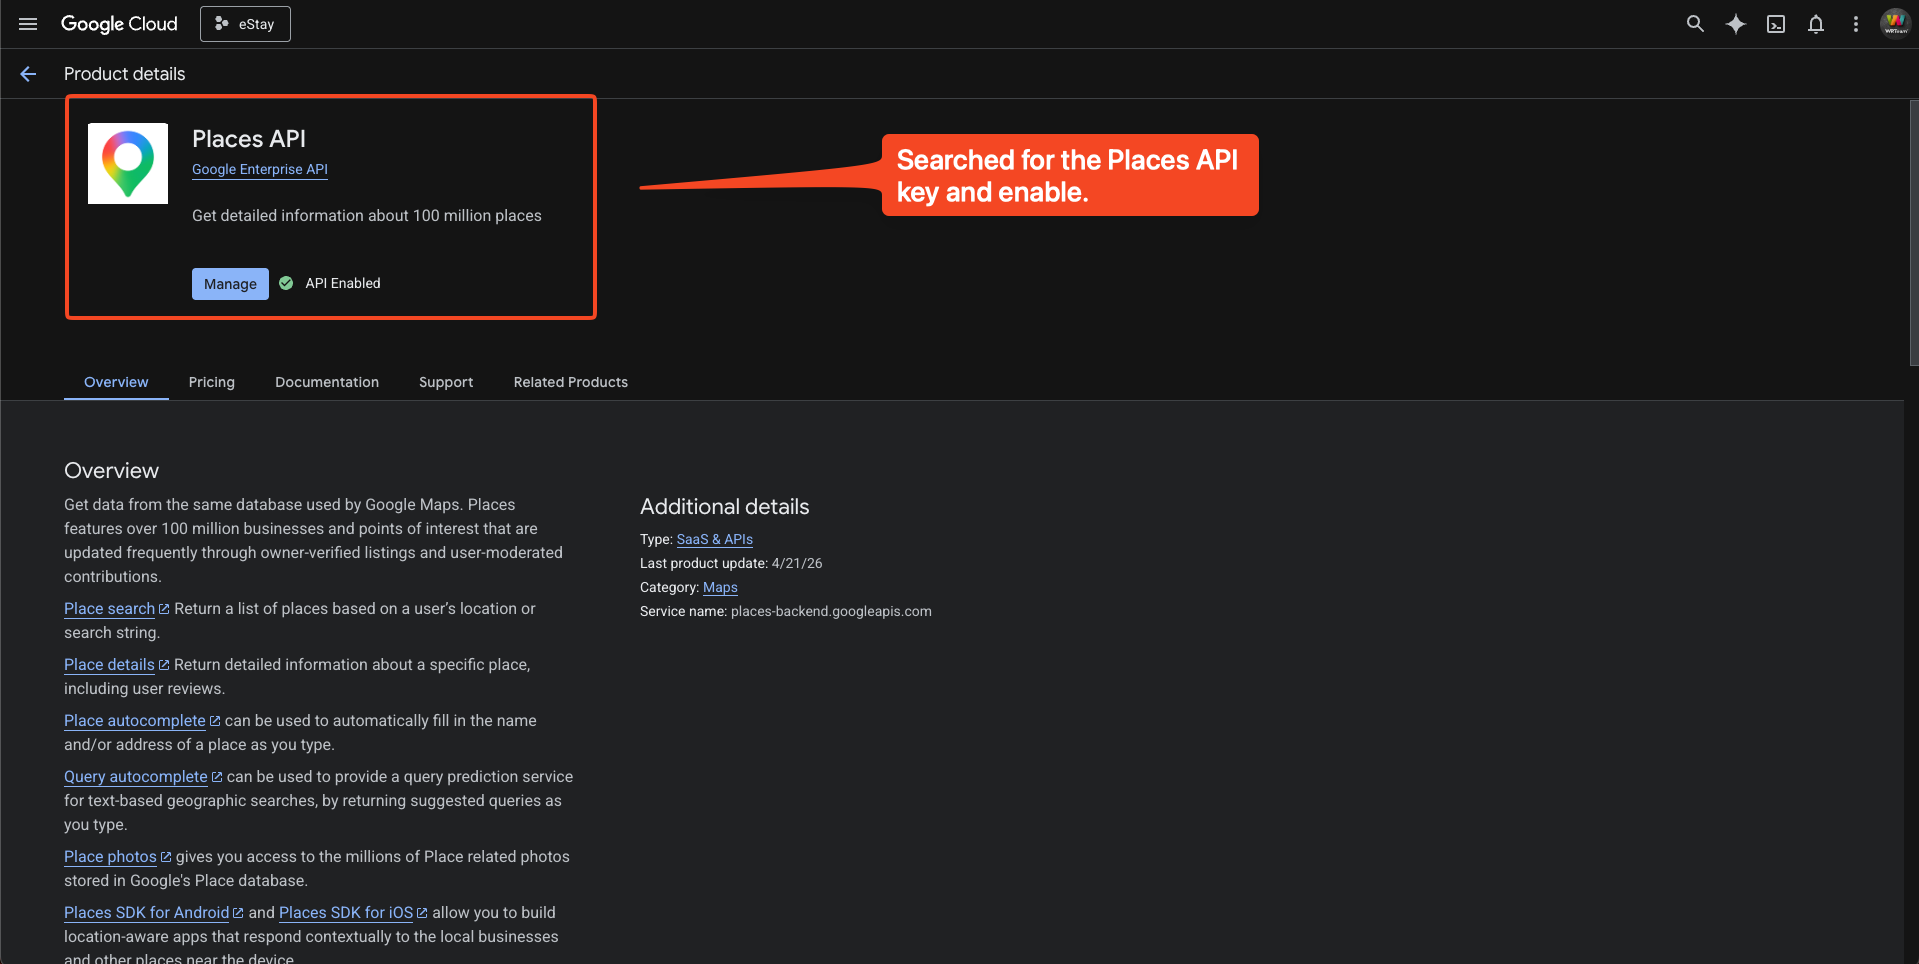Open the Support tab
The height and width of the screenshot is (964, 1919).
446,382
